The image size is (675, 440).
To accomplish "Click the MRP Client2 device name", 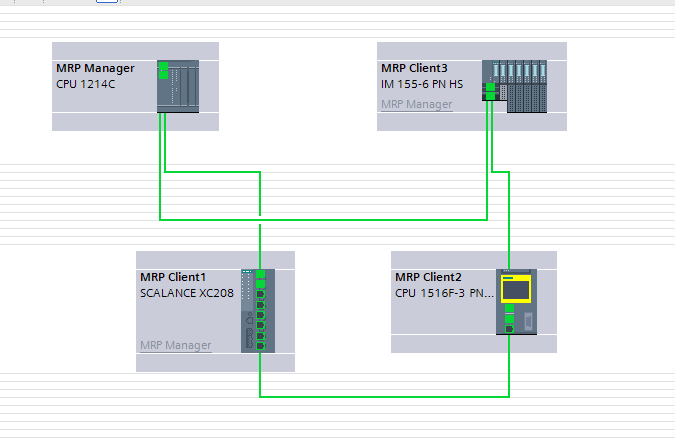I will 428,277.
